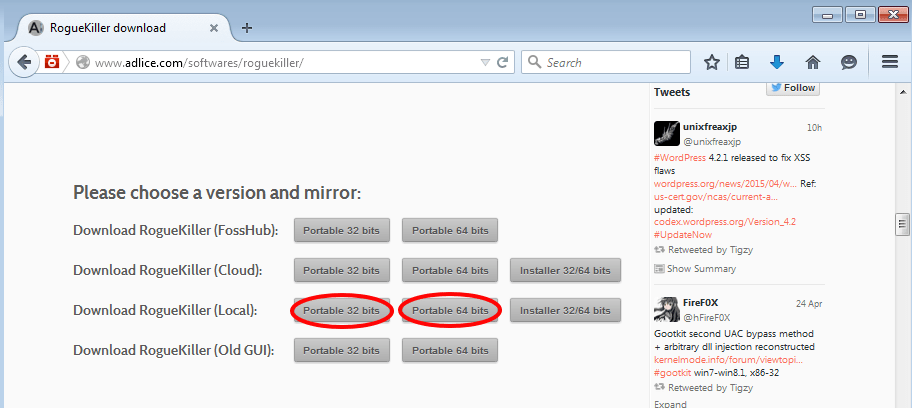Click the #WordPress hashtag link
The width and height of the screenshot is (912, 408).
click(x=680, y=158)
